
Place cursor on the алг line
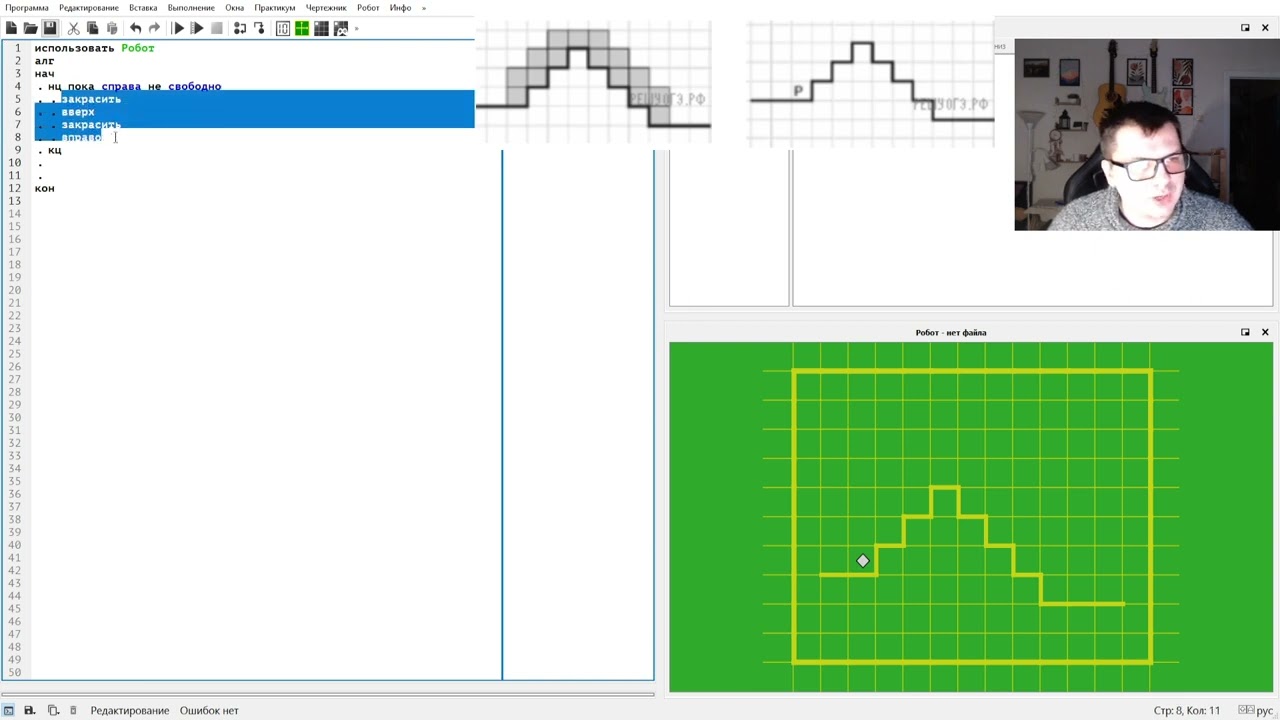click(x=45, y=61)
